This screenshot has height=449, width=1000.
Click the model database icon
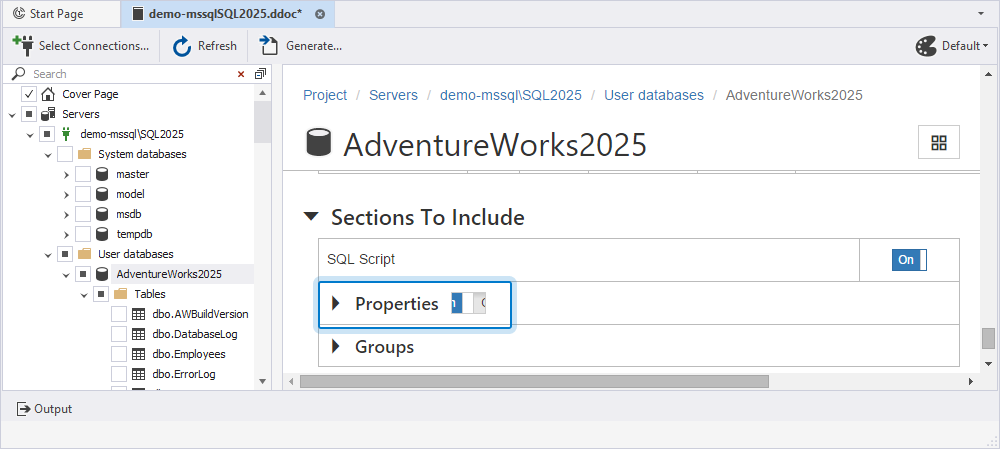click(x=101, y=194)
